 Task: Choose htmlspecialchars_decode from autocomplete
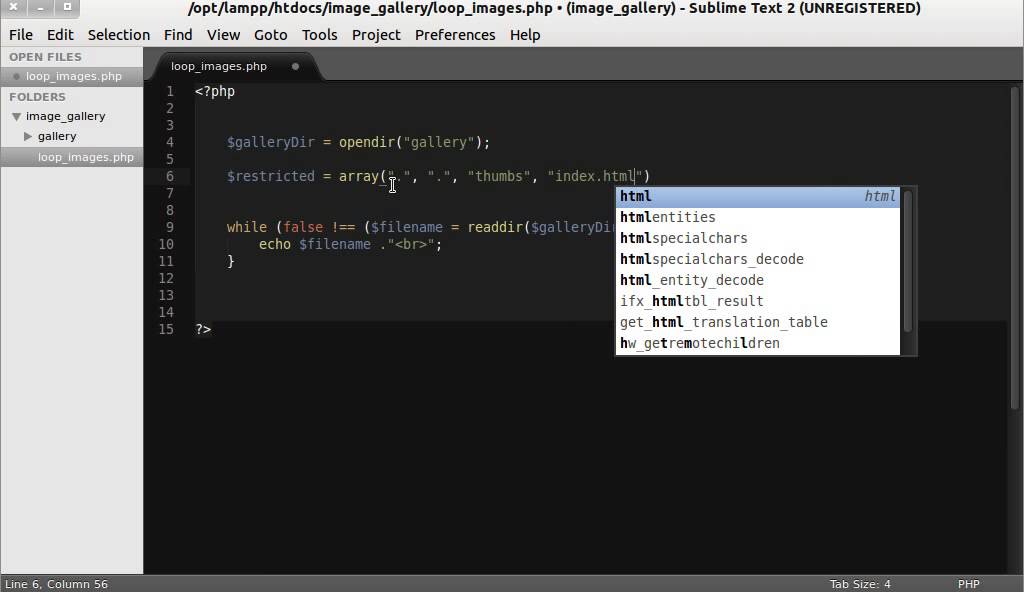click(758, 259)
